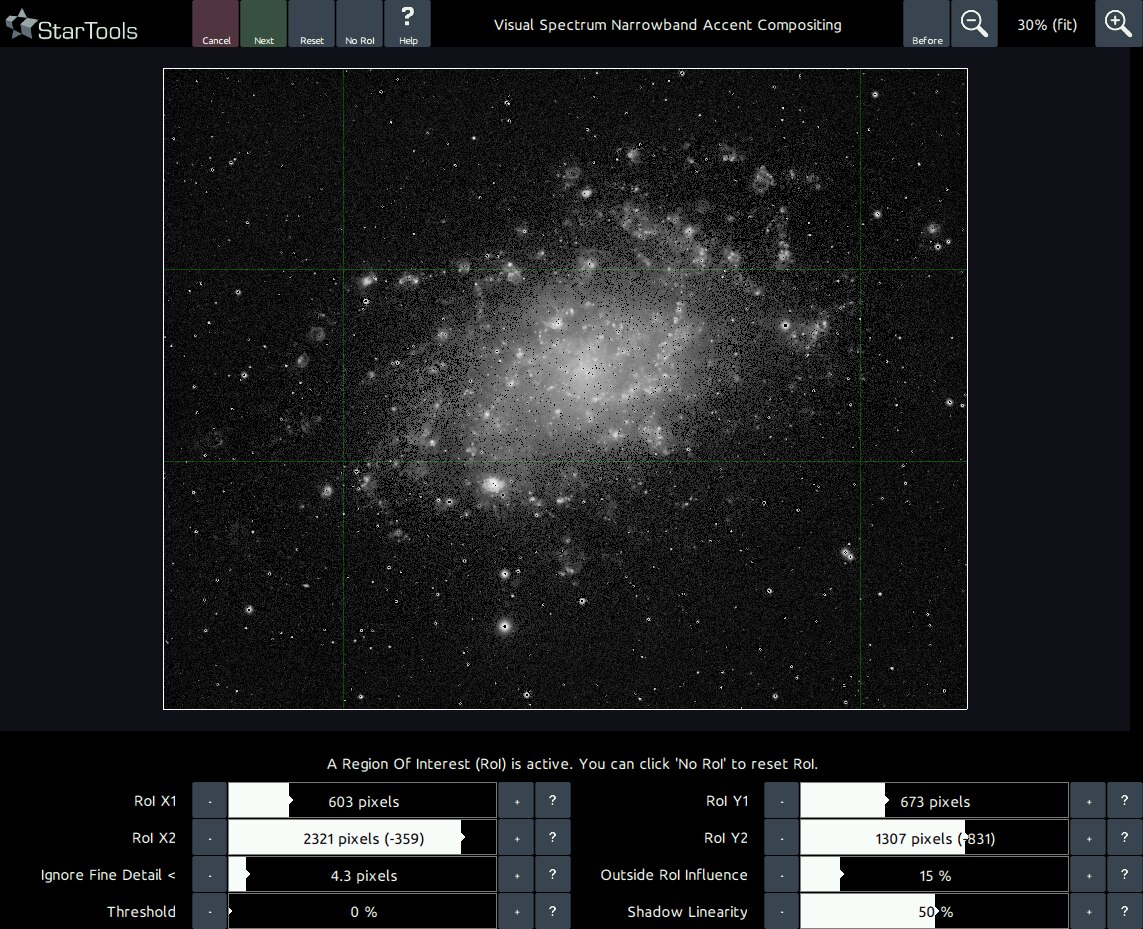The width and height of the screenshot is (1143, 929).
Task: Increase Ignore Fine Detail value
Action: click(516, 875)
